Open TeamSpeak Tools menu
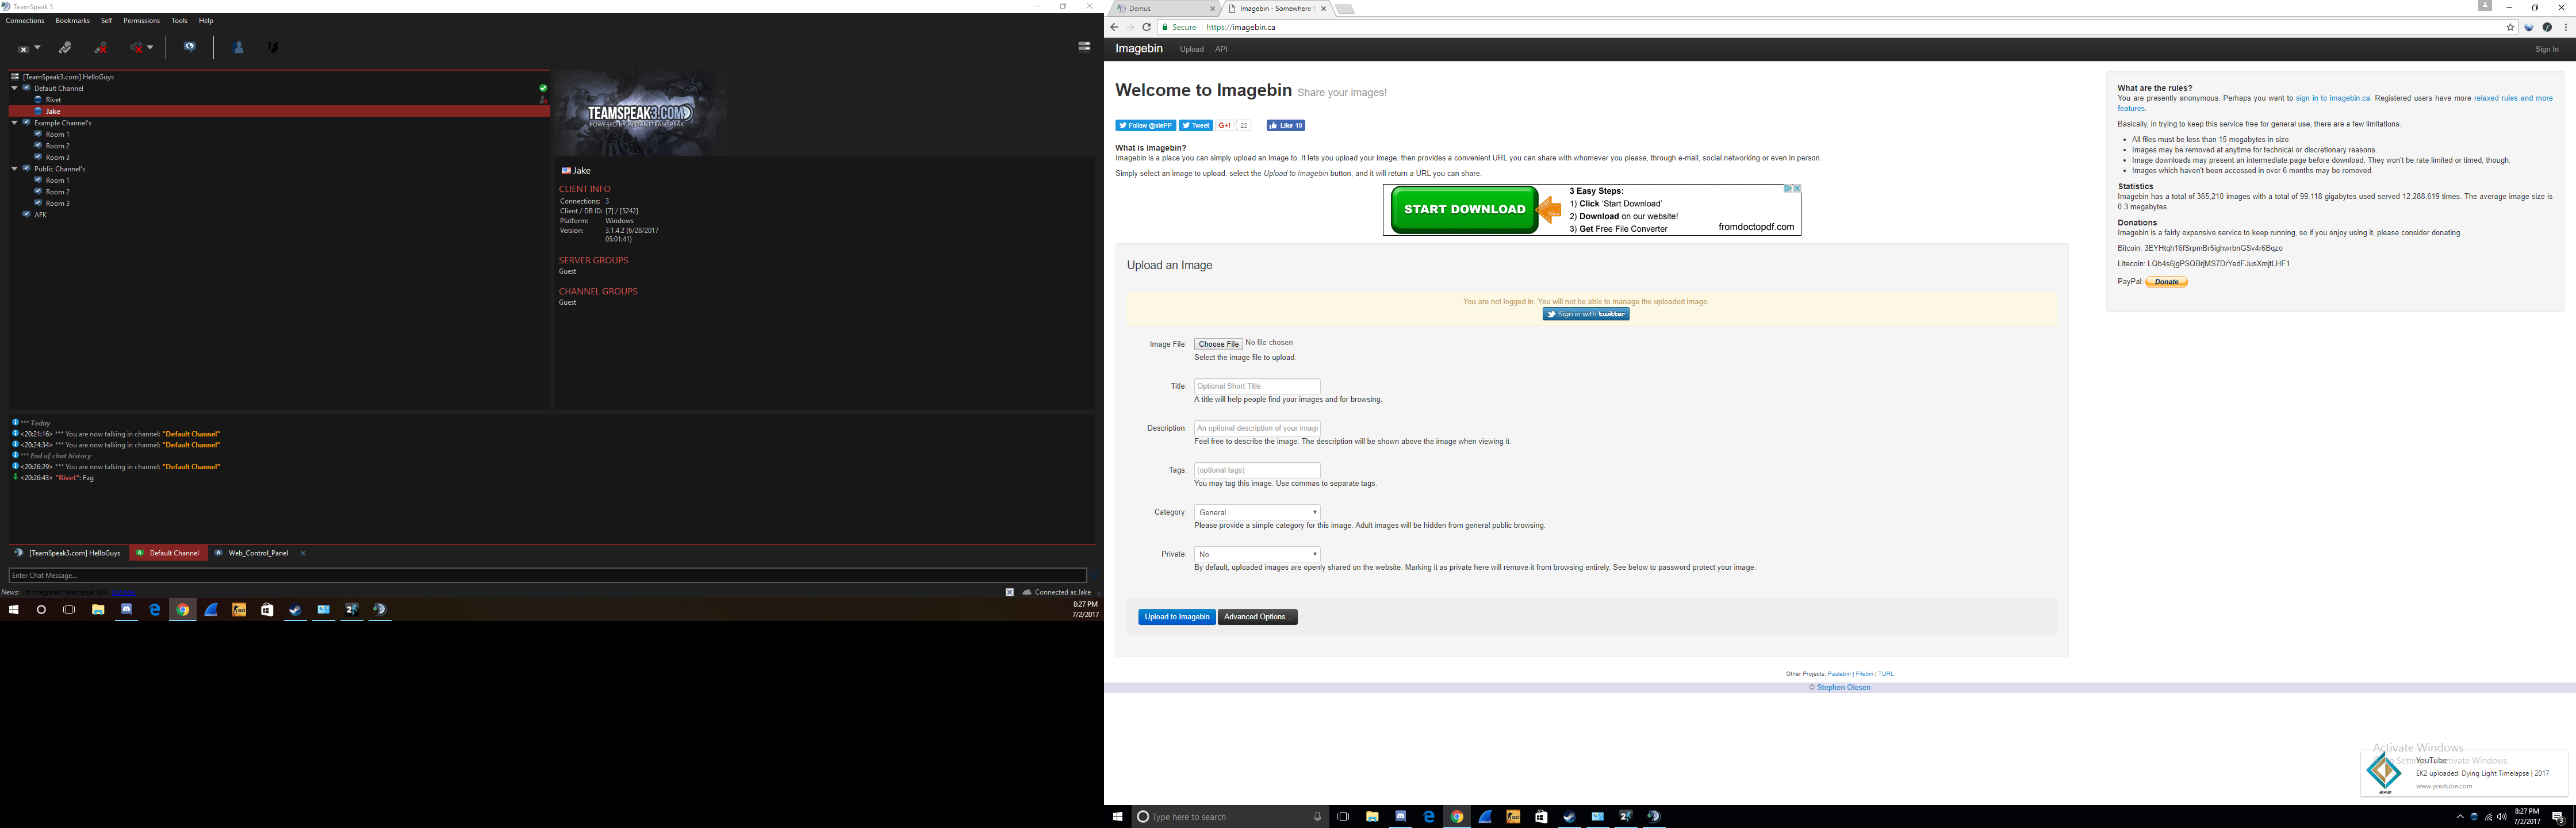This screenshot has height=828, width=2576. click(x=179, y=20)
